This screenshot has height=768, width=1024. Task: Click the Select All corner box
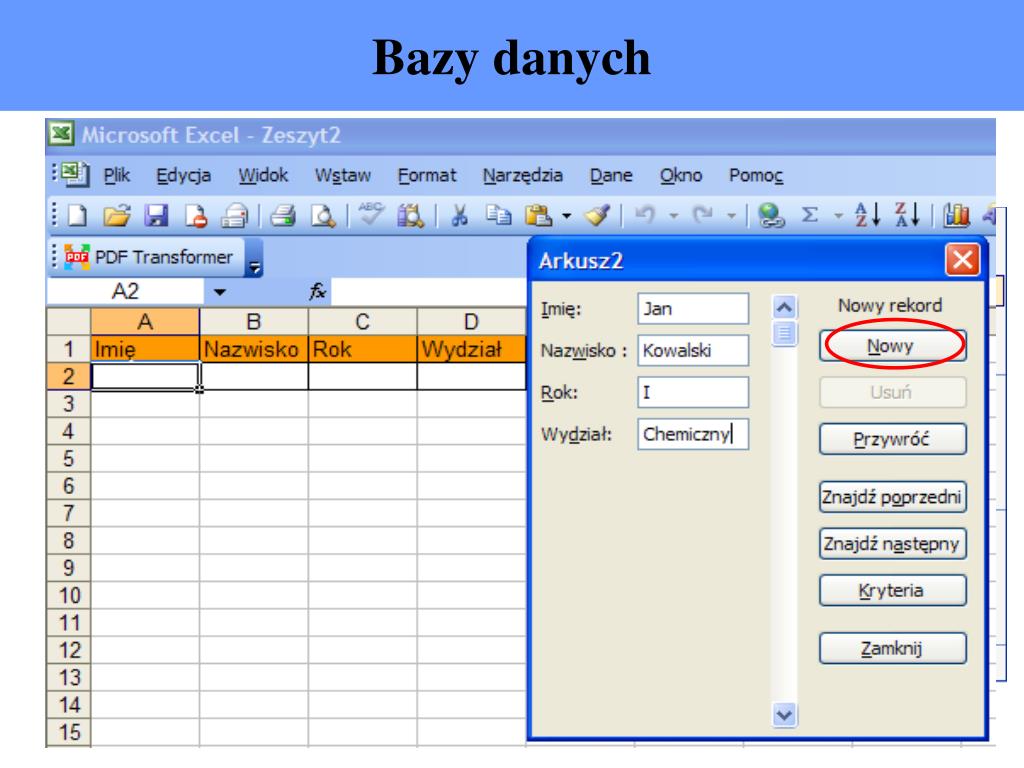point(69,321)
